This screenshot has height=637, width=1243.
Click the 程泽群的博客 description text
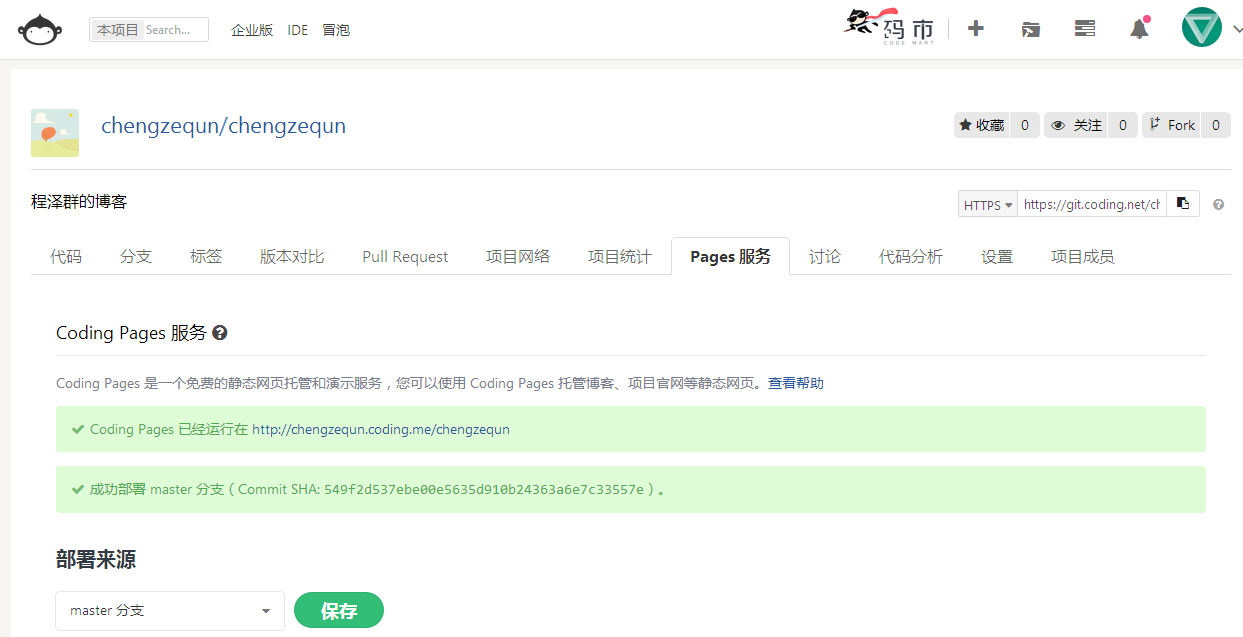tap(79, 201)
